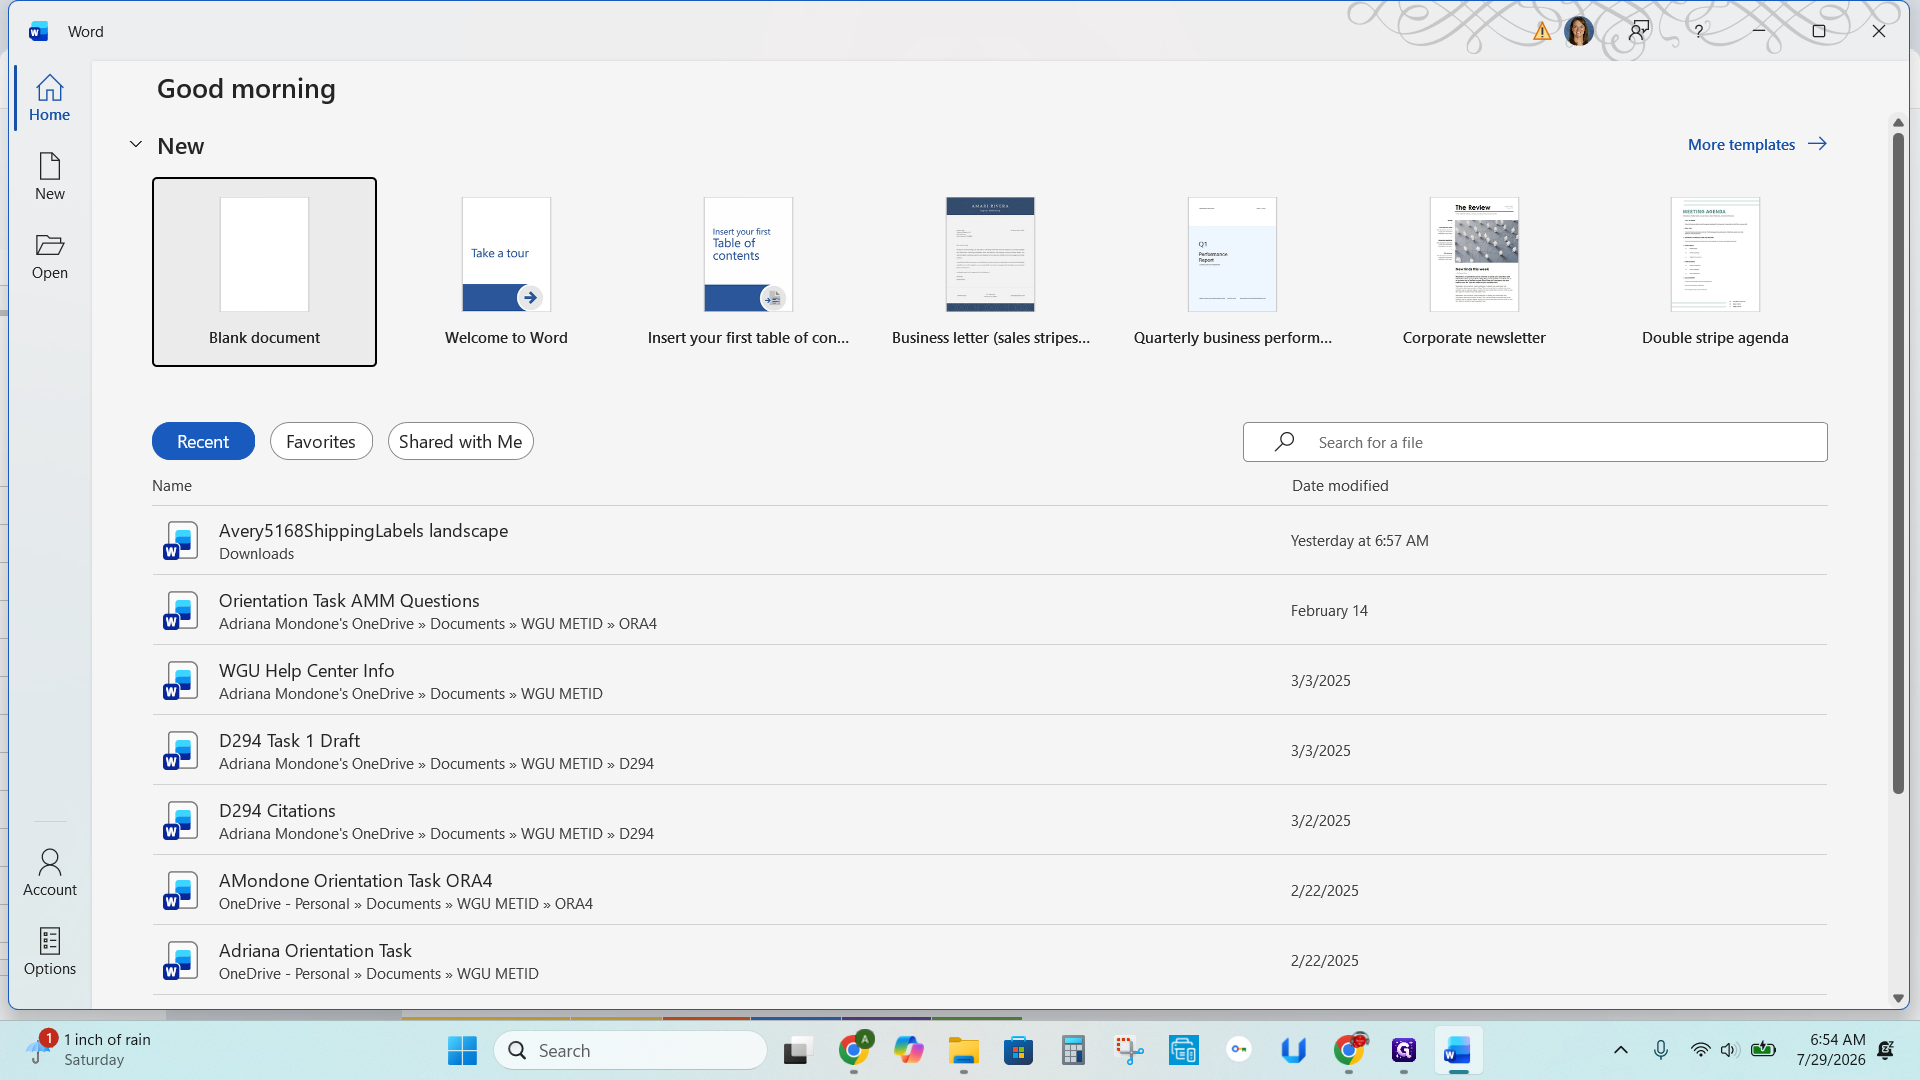Click the magnifier icon in file search
Image resolution: width=1920 pixels, height=1080 pixels.
coord(1285,441)
